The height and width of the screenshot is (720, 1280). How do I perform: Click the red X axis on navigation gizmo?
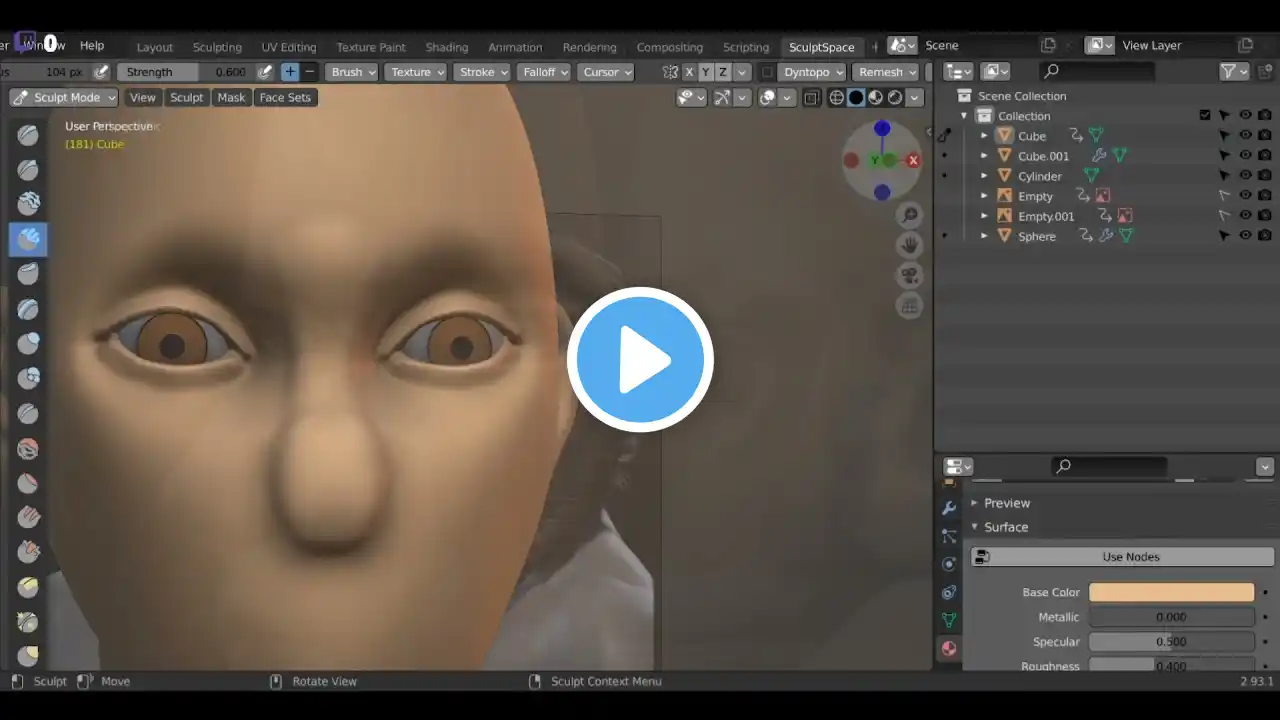[x=913, y=160]
